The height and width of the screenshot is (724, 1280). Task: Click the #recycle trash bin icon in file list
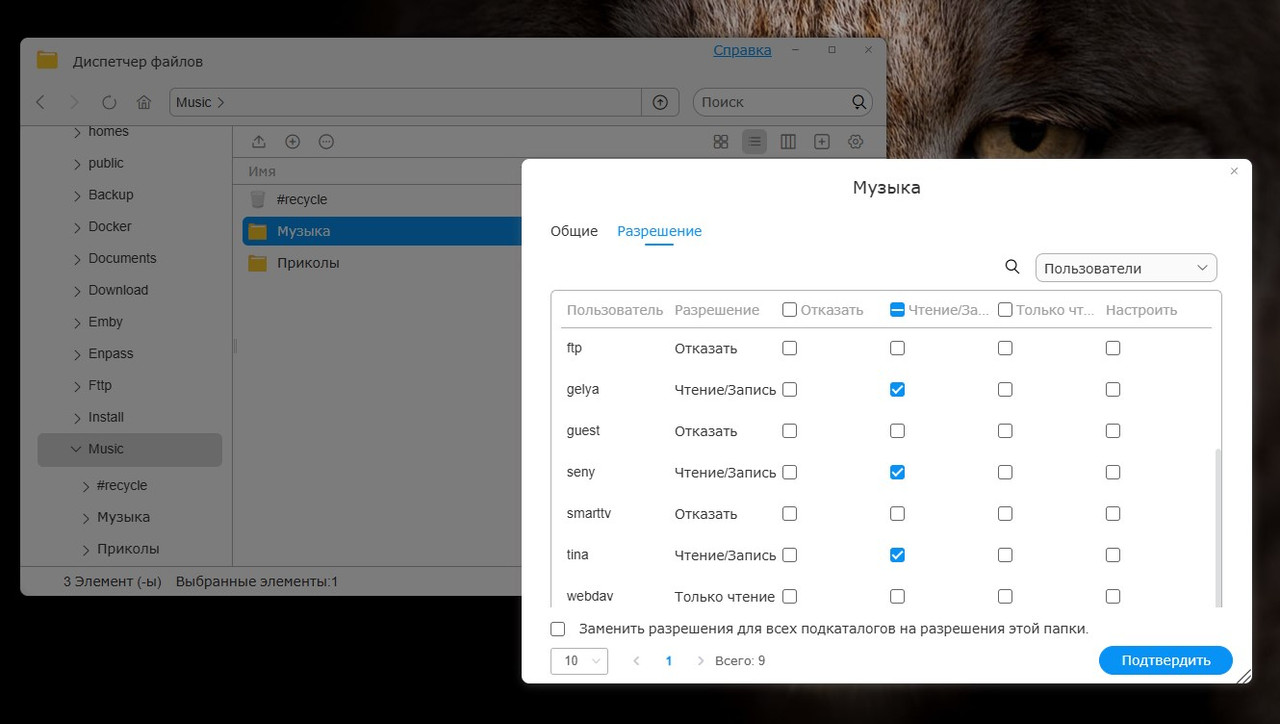point(258,199)
